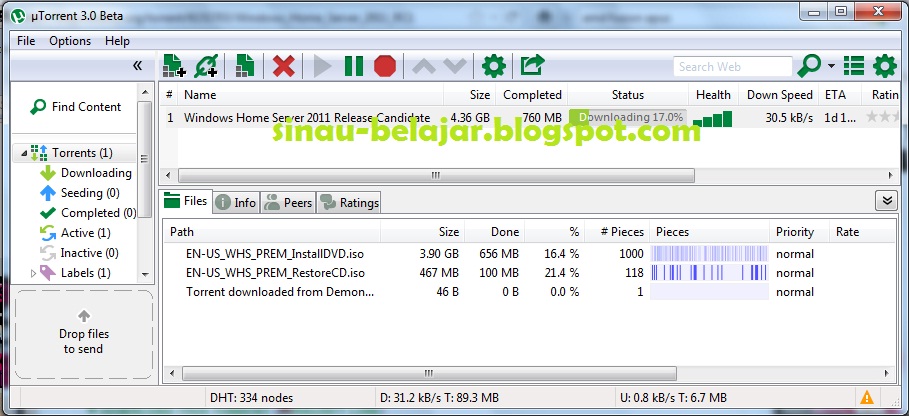This screenshot has width=909, height=416.
Task: Click the torrent's star rating
Action: tap(882, 118)
